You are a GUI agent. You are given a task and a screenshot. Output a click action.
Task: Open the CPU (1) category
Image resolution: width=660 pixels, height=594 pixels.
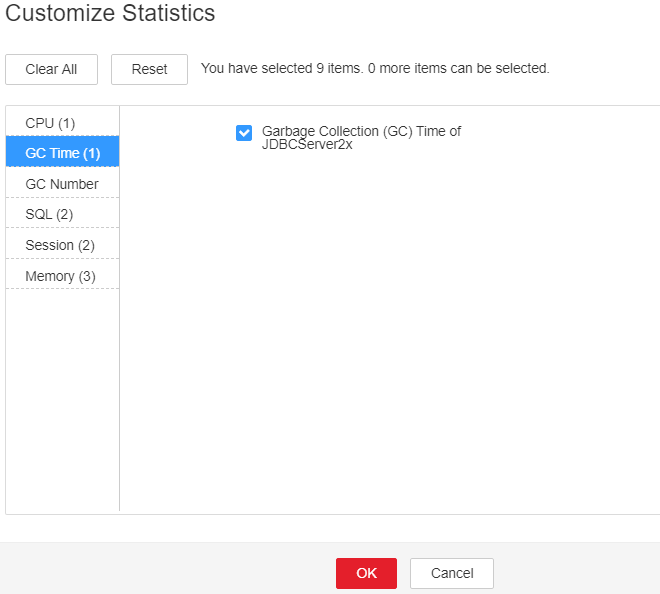click(x=62, y=121)
